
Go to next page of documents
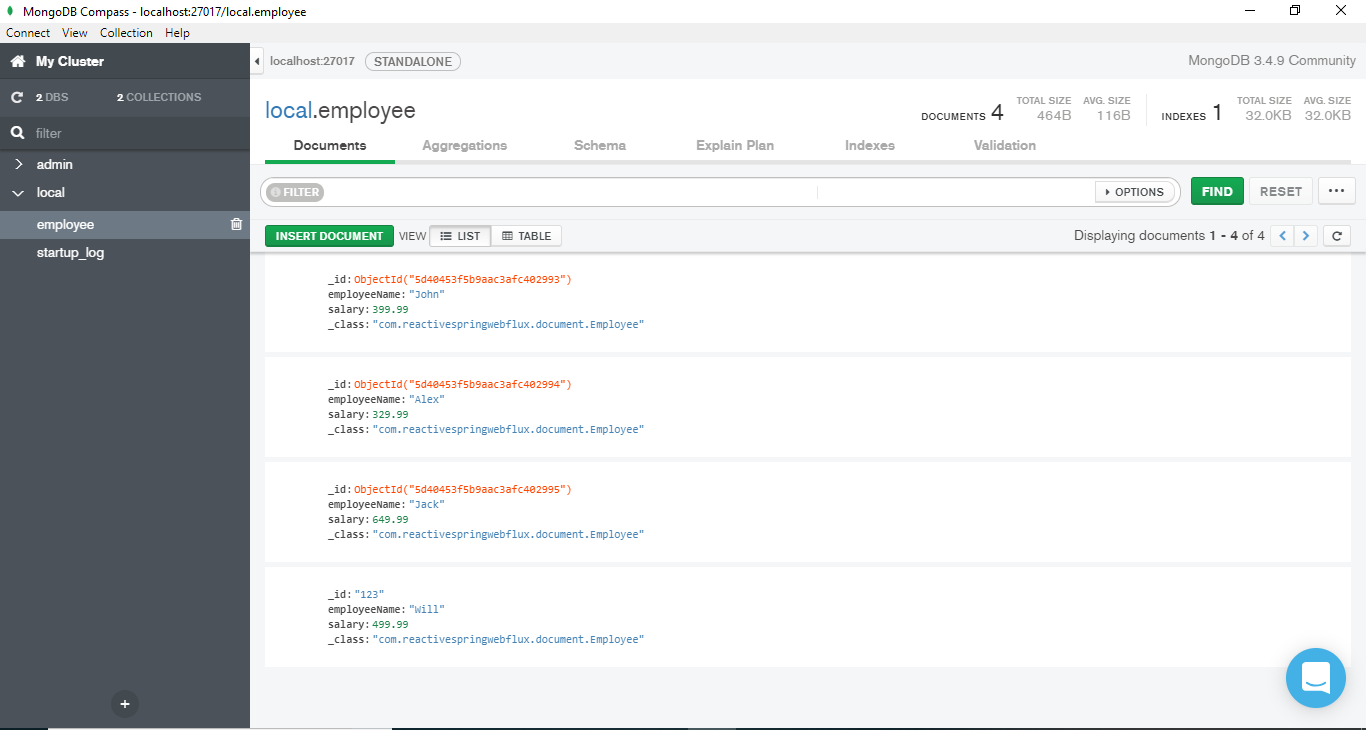[1306, 235]
